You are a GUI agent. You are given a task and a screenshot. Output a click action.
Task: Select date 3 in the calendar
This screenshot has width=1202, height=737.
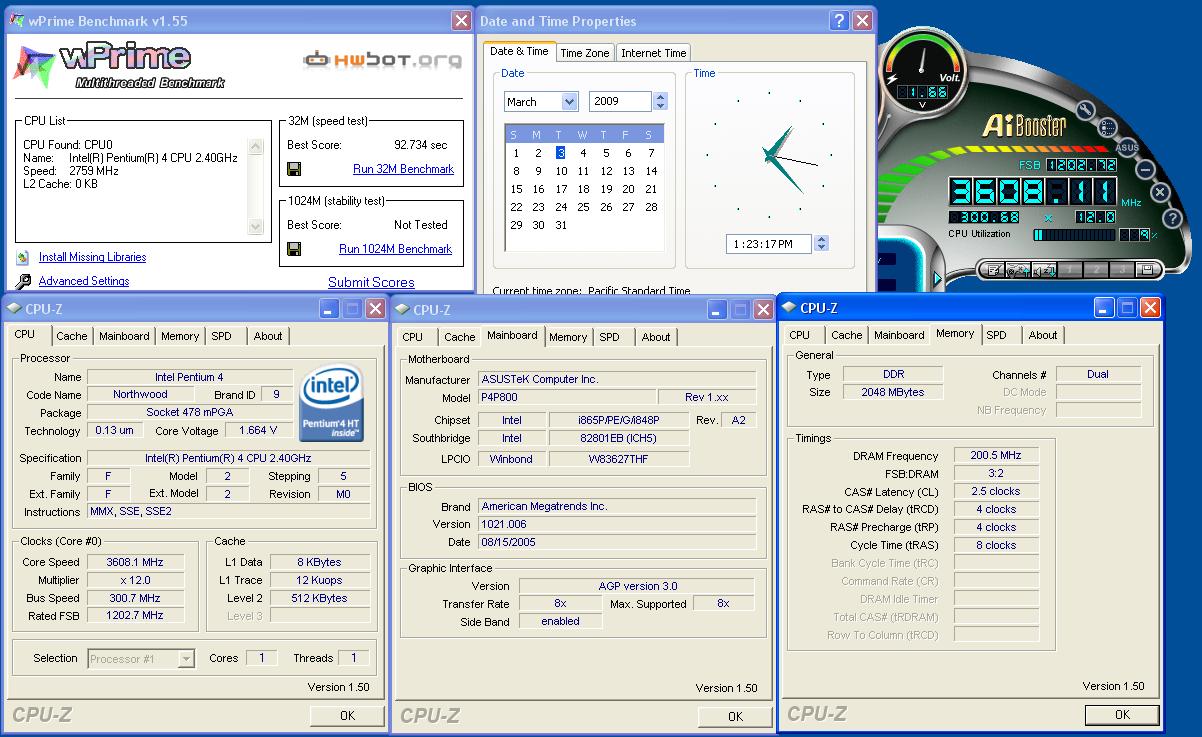coord(561,153)
